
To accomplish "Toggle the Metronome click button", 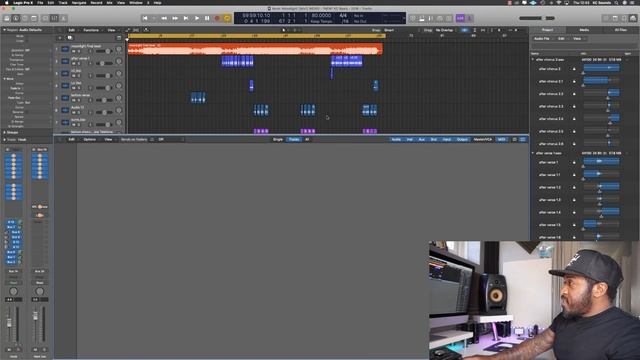I will [470, 18].
